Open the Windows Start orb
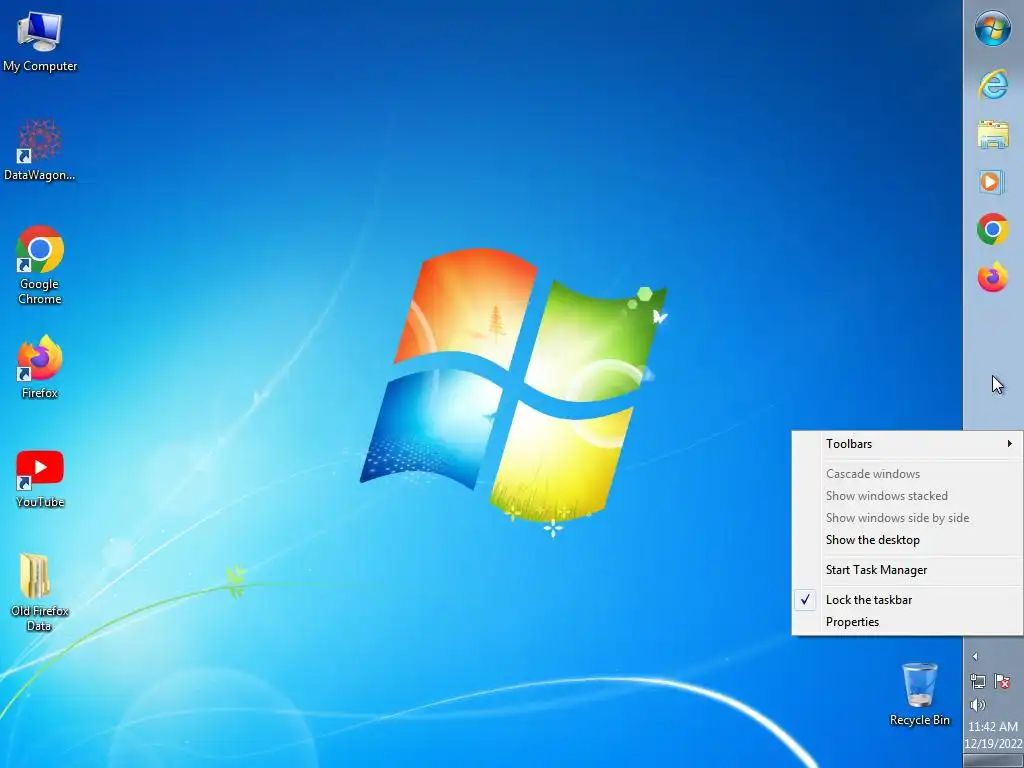The image size is (1024, 768). (x=993, y=29)
